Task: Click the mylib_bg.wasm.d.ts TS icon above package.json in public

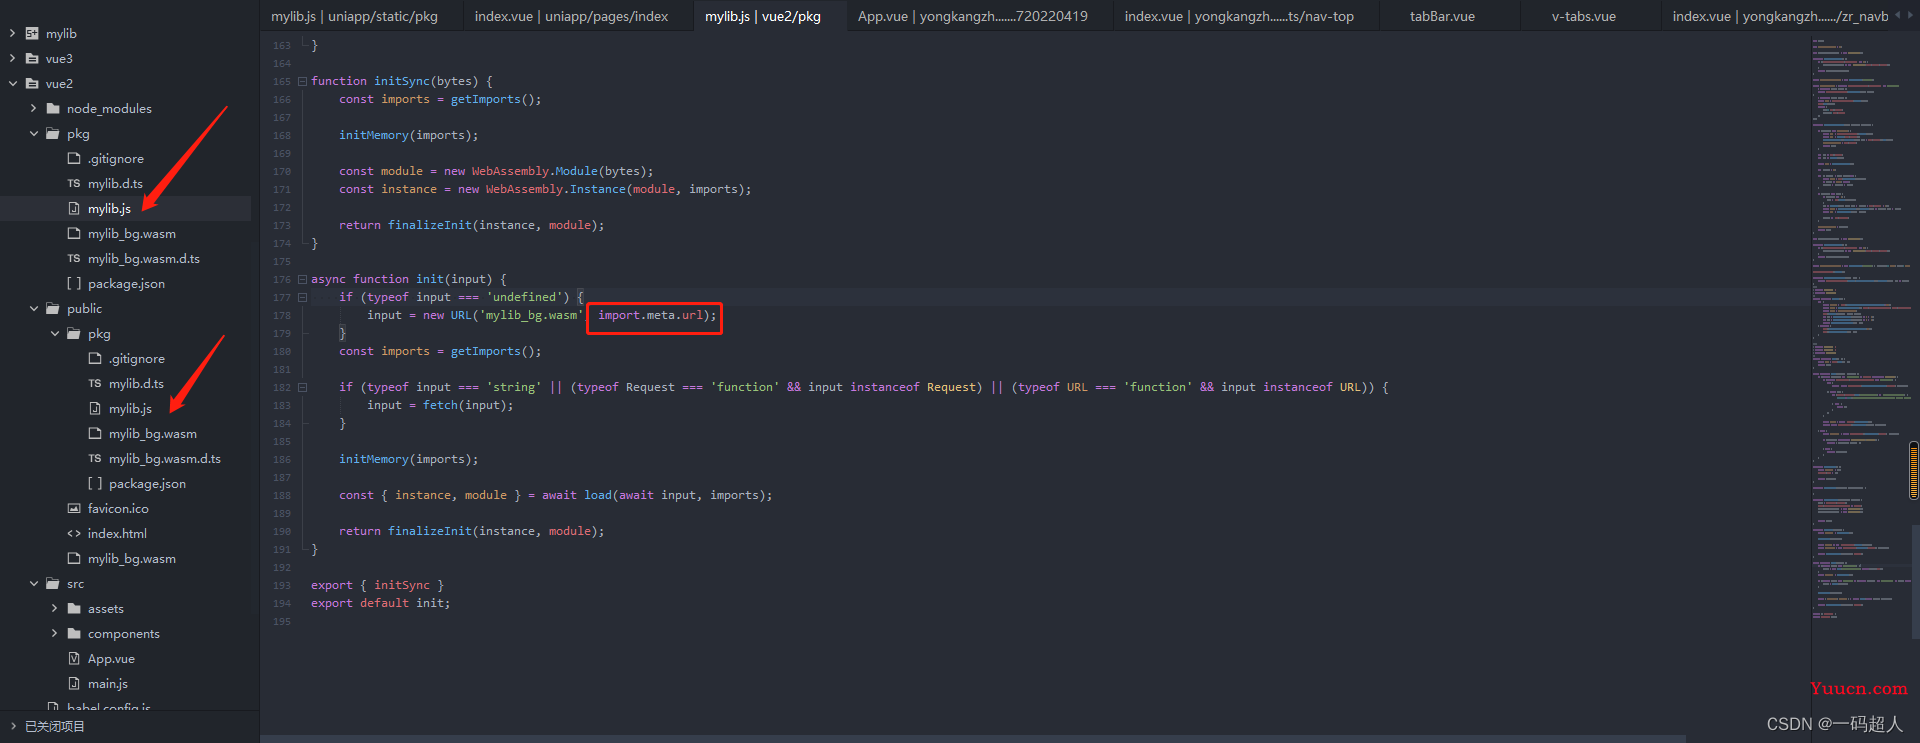Action: click(x=95, y=458)
